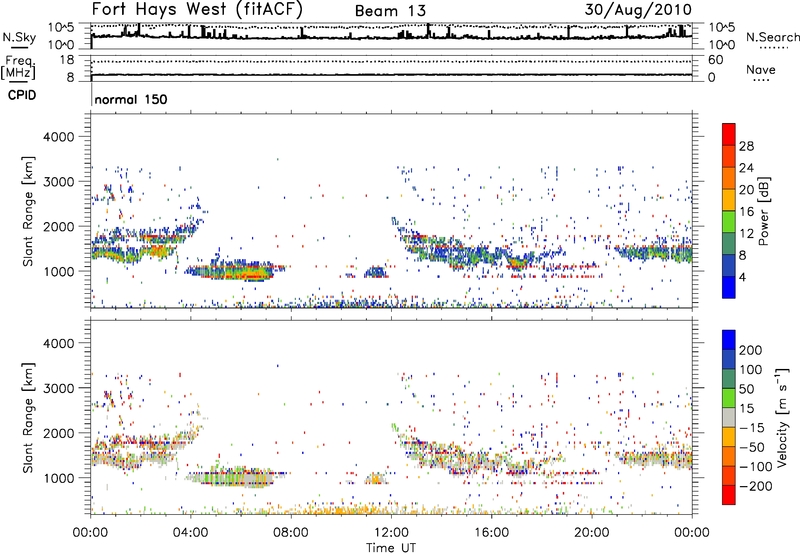The width and height of the screenshot is (800, 554).
Task: Click the 'N.Sky' legend label
Action: 19,37
